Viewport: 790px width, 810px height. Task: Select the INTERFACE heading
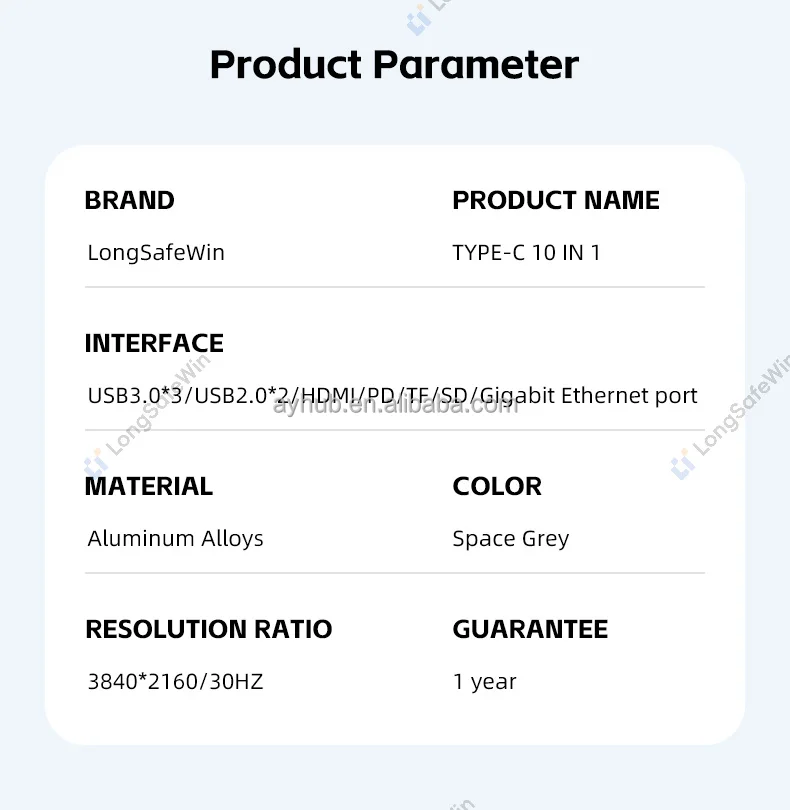point(154,344)
